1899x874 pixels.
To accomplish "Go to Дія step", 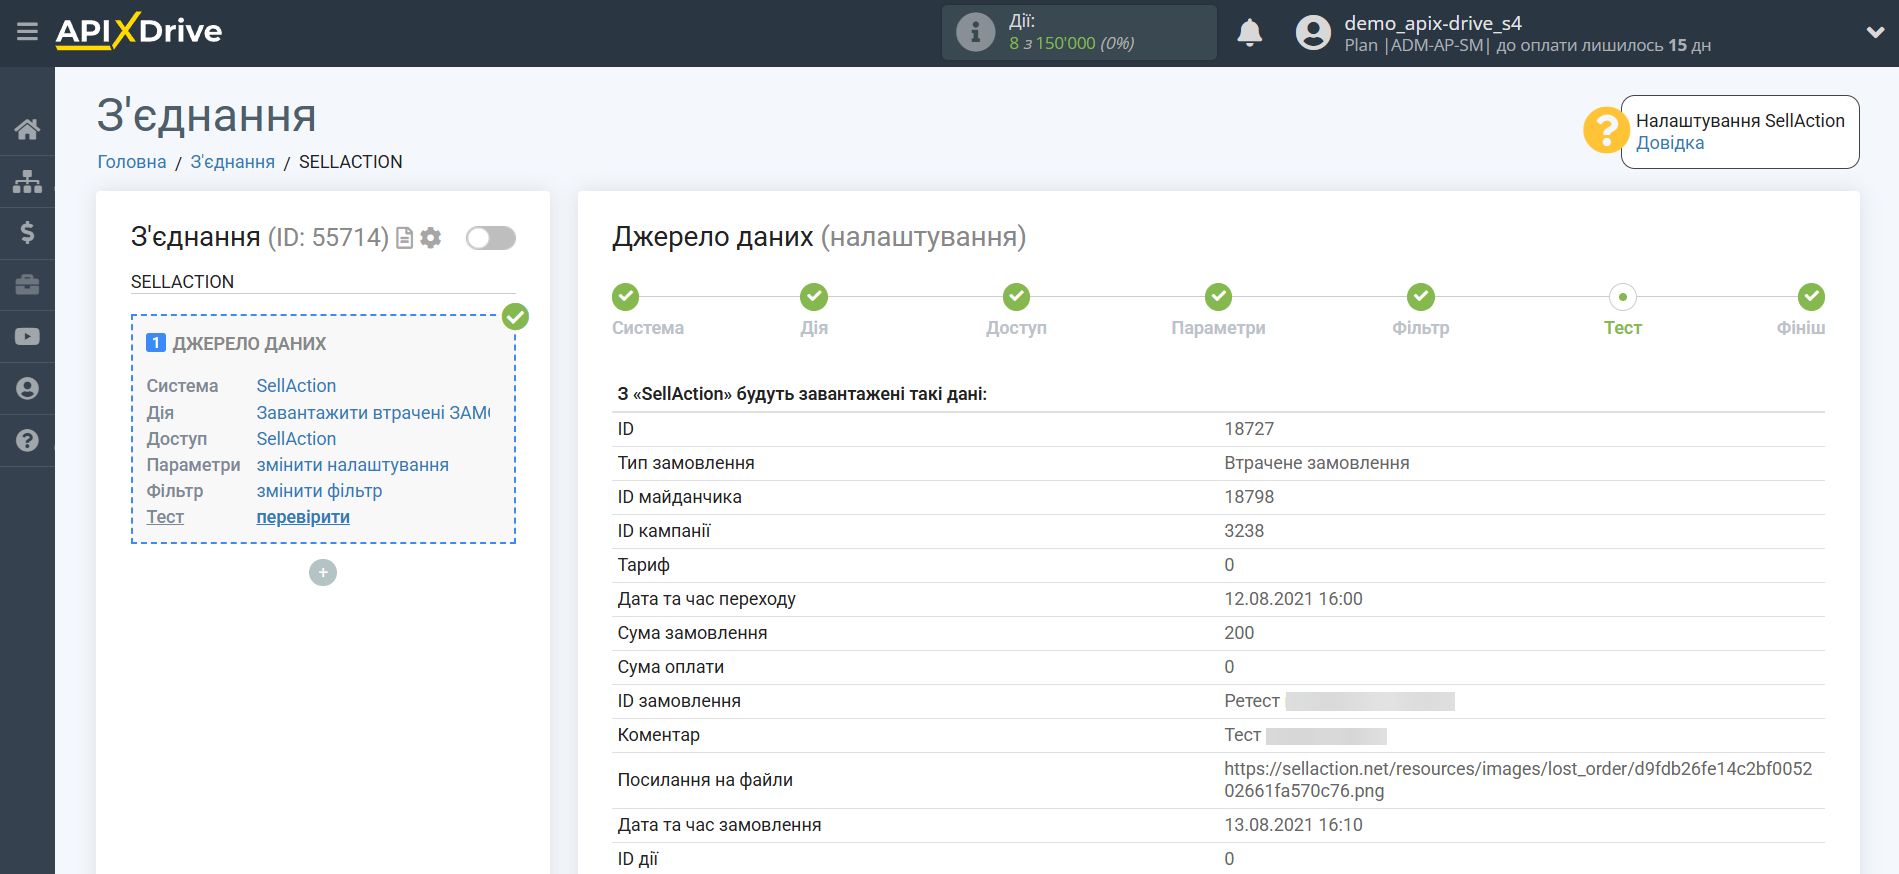I will [x=814, y=297].
